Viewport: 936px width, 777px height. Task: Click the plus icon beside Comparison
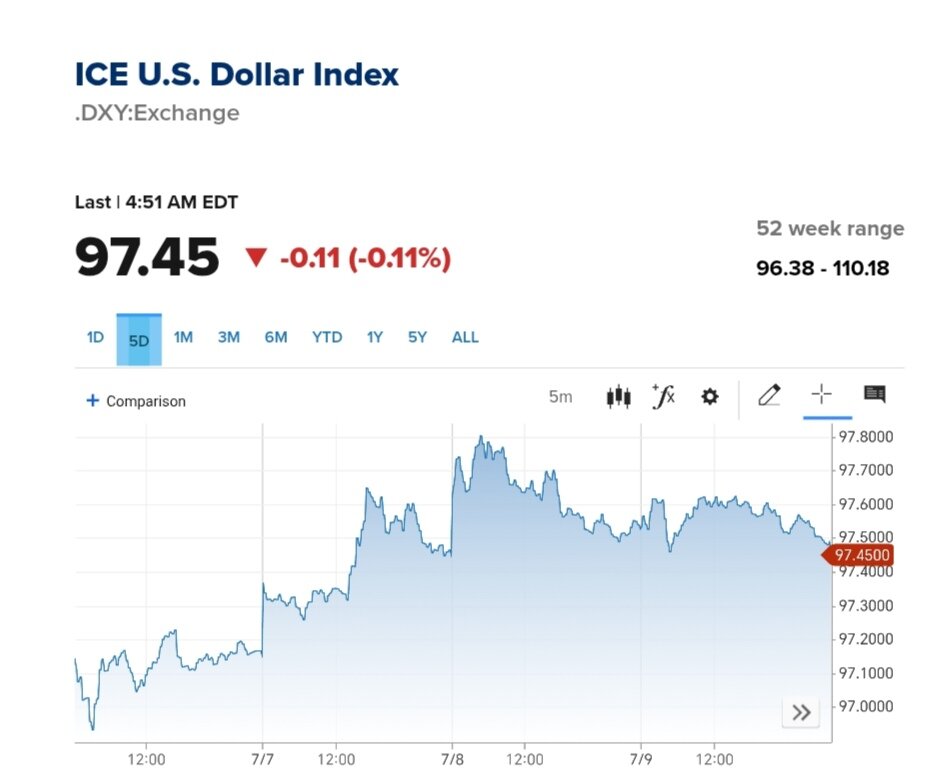point(93,401)
